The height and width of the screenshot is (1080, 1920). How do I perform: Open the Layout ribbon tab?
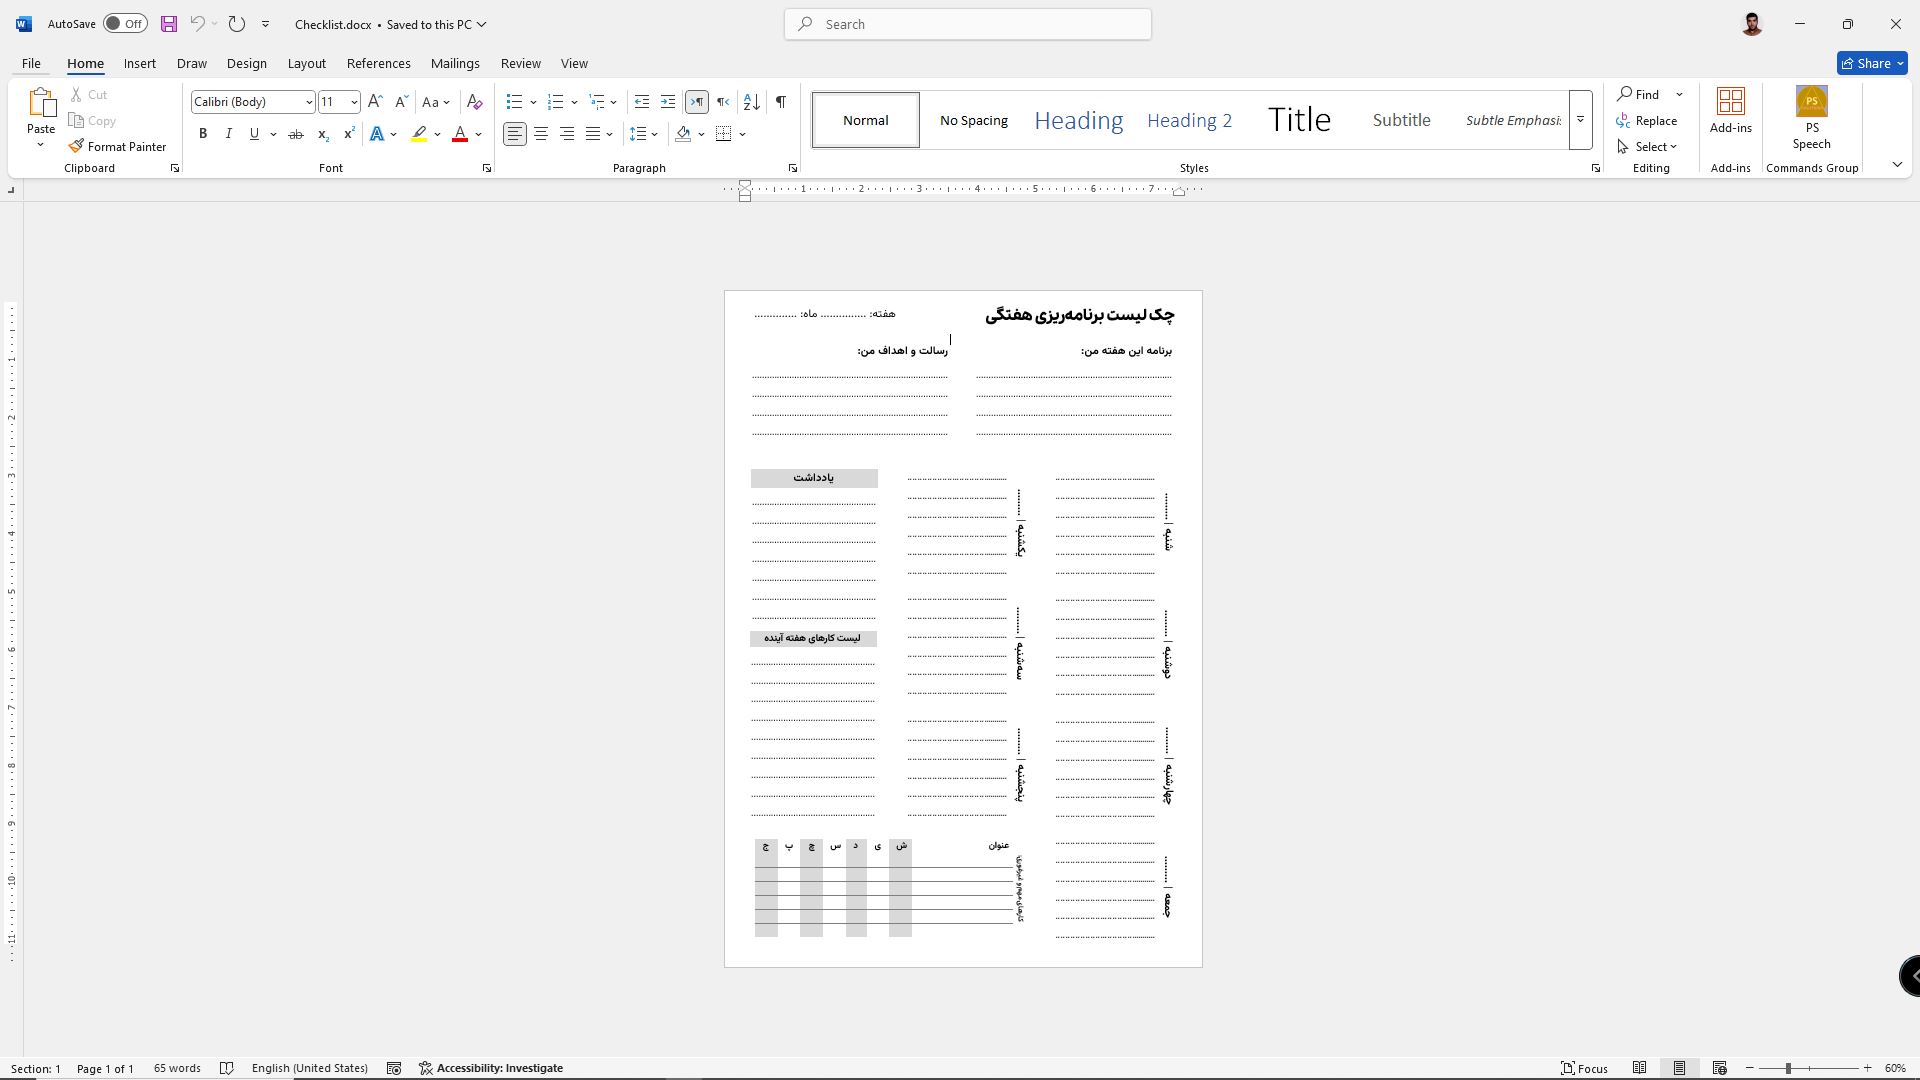(306, 63)
